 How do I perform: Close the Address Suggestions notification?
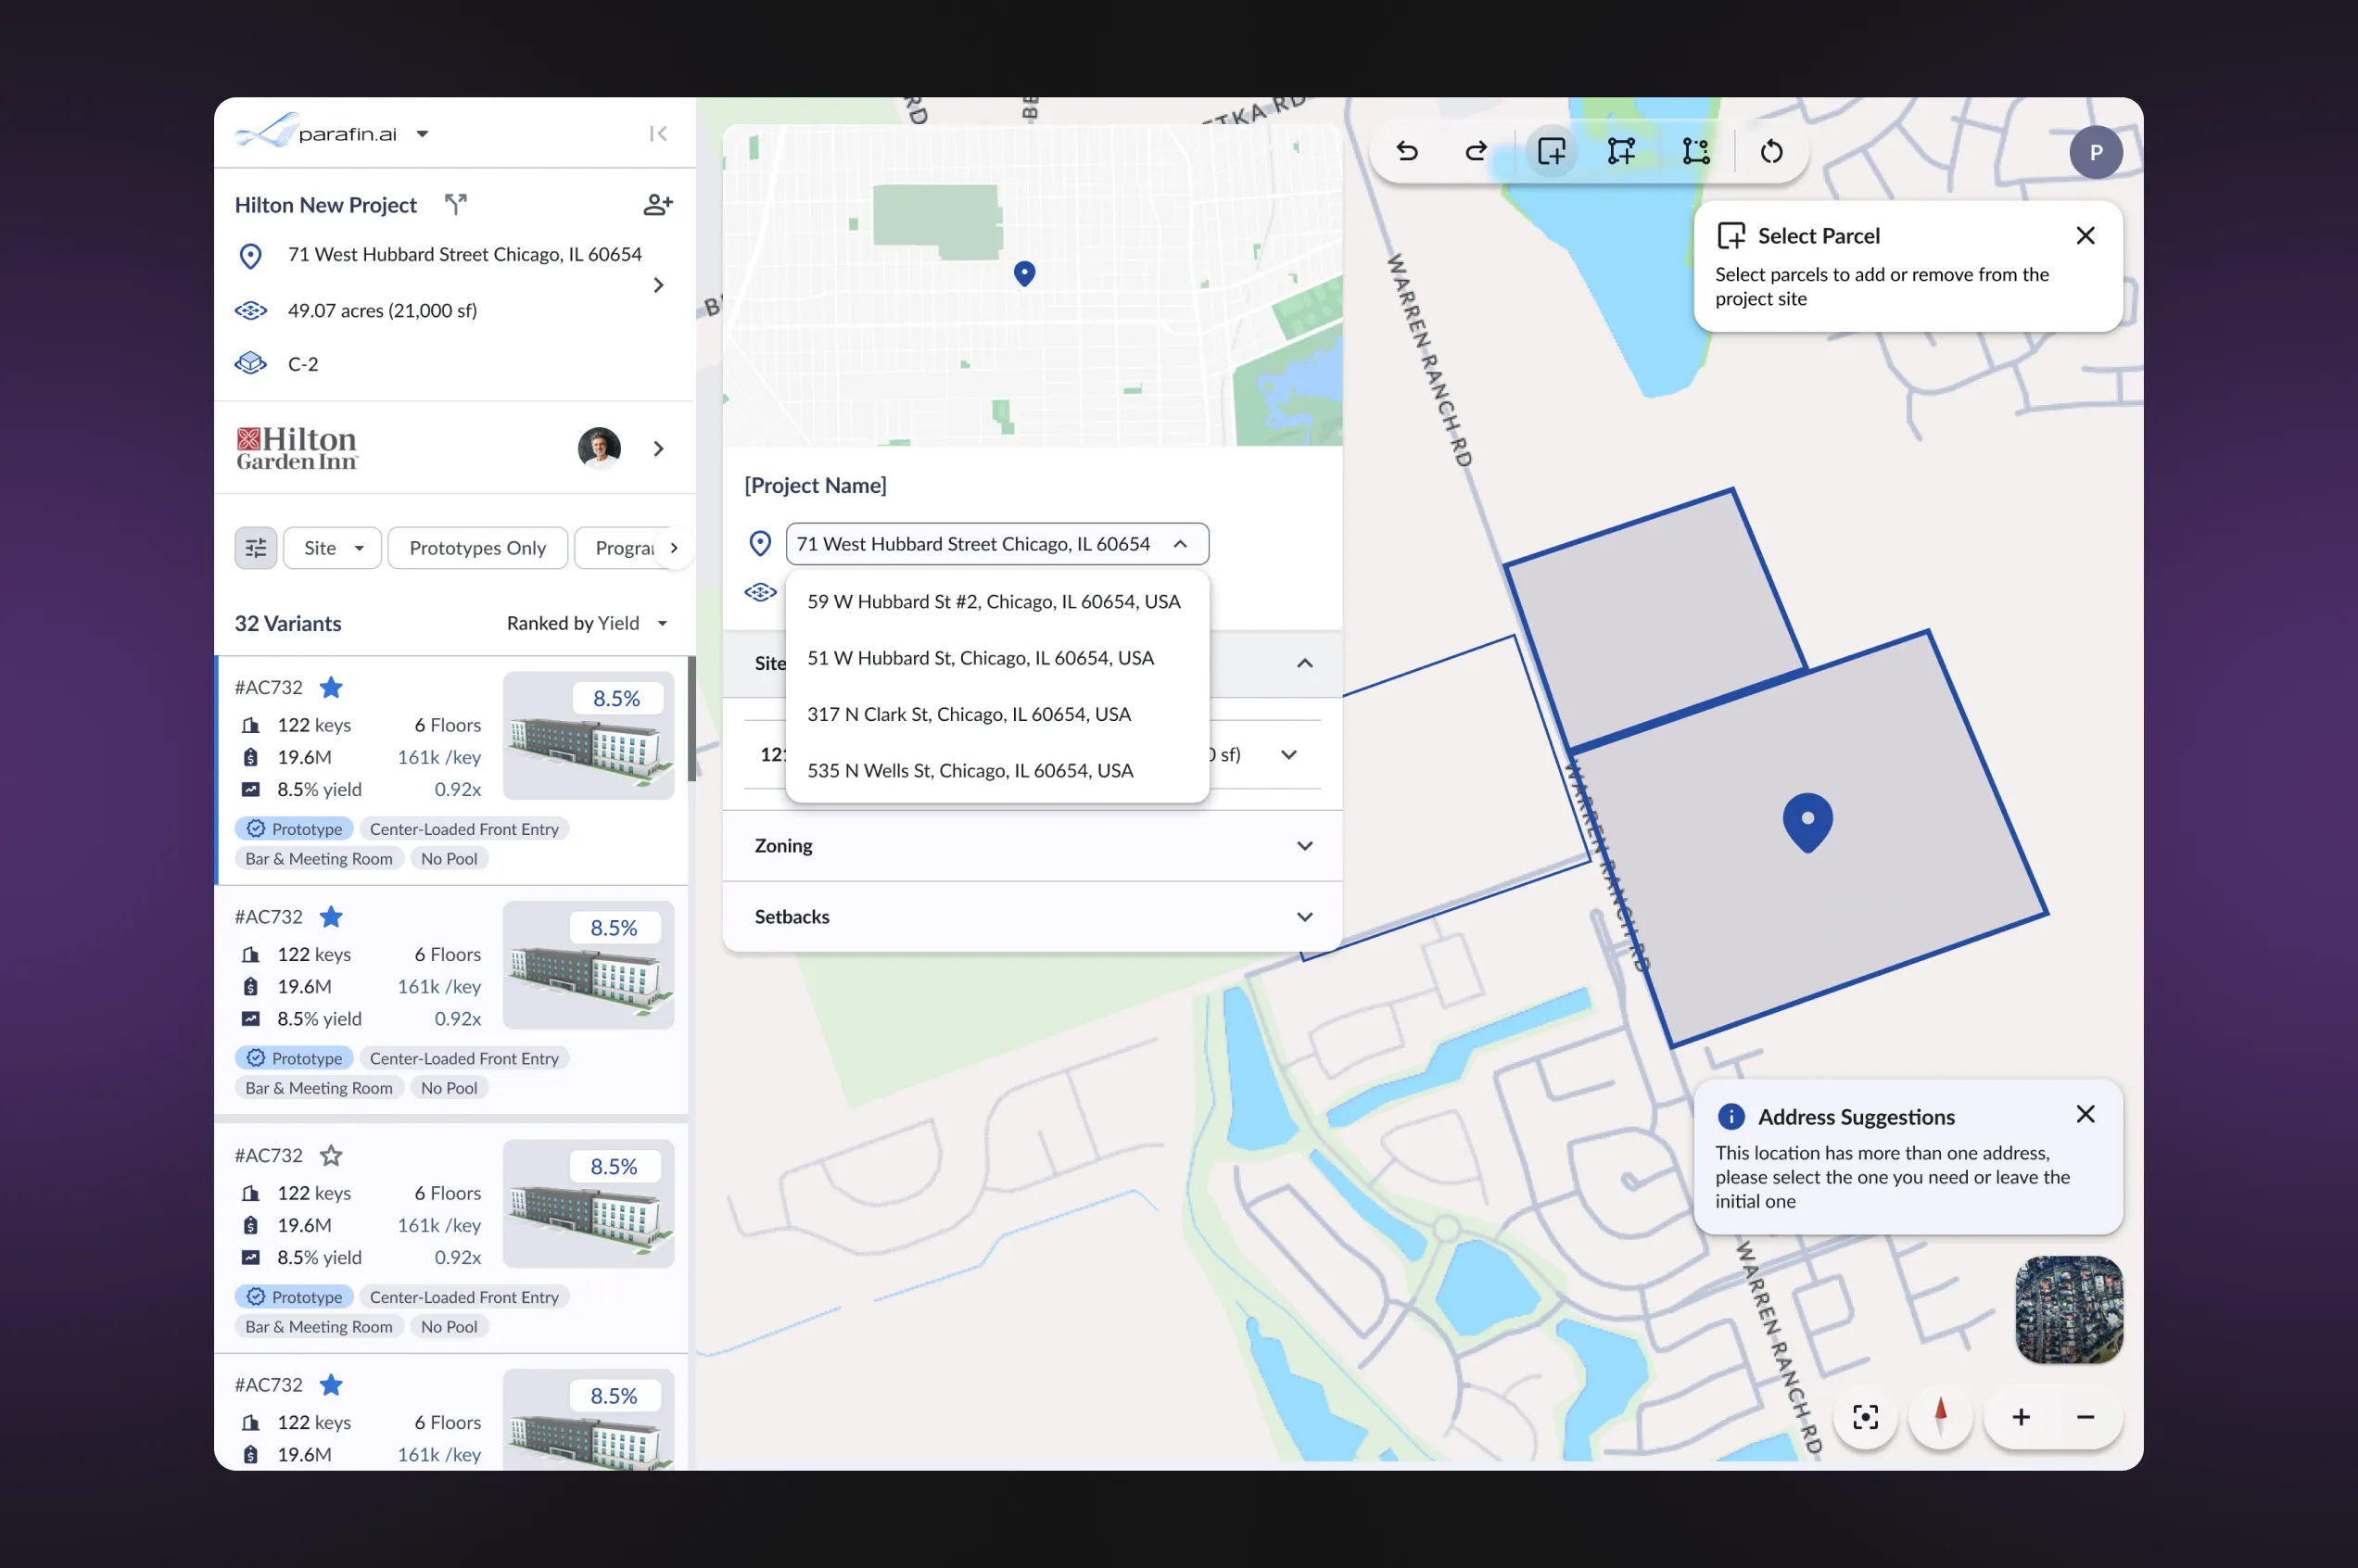[x=2085, y=1114]
